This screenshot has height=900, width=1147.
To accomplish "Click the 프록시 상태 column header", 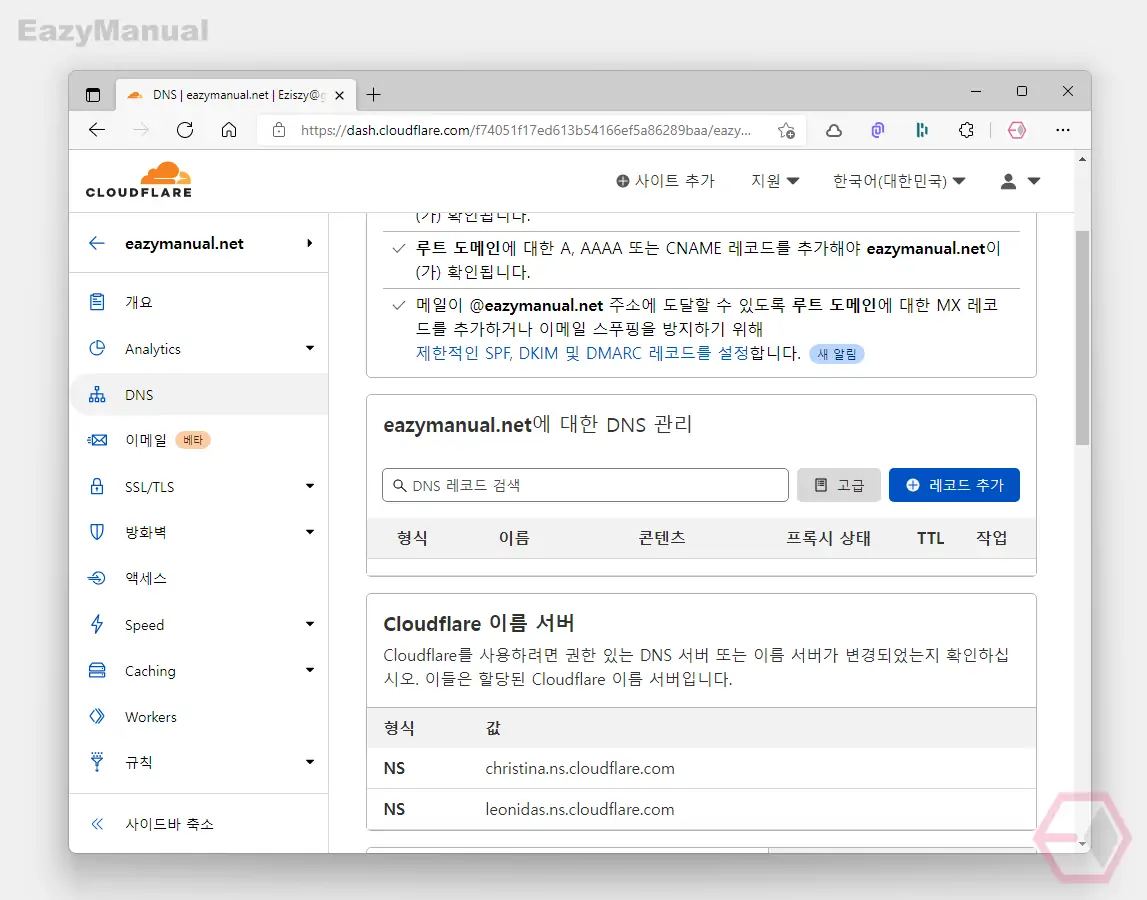I will point(828,539).
